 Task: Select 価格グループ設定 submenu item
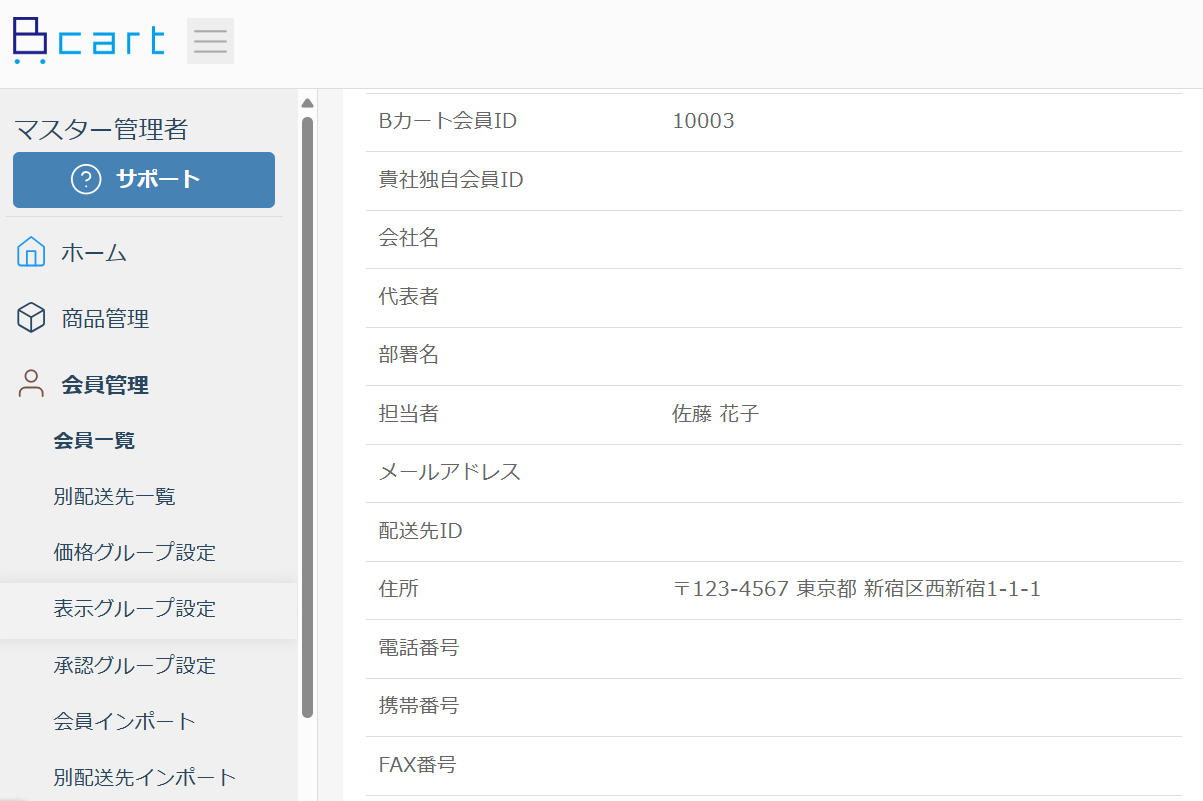(x=134, y=553)
